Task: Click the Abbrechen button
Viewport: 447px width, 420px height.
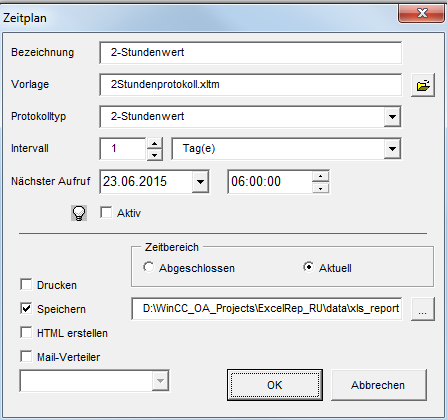Action: pos(379,385)
